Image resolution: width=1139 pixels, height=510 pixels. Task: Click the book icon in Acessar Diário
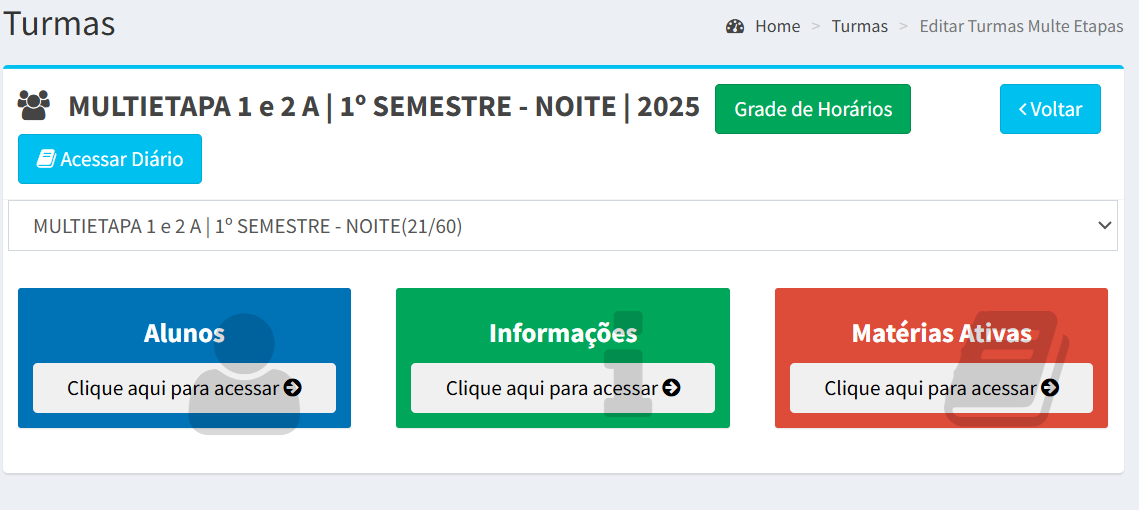click(x=46, y=158)
